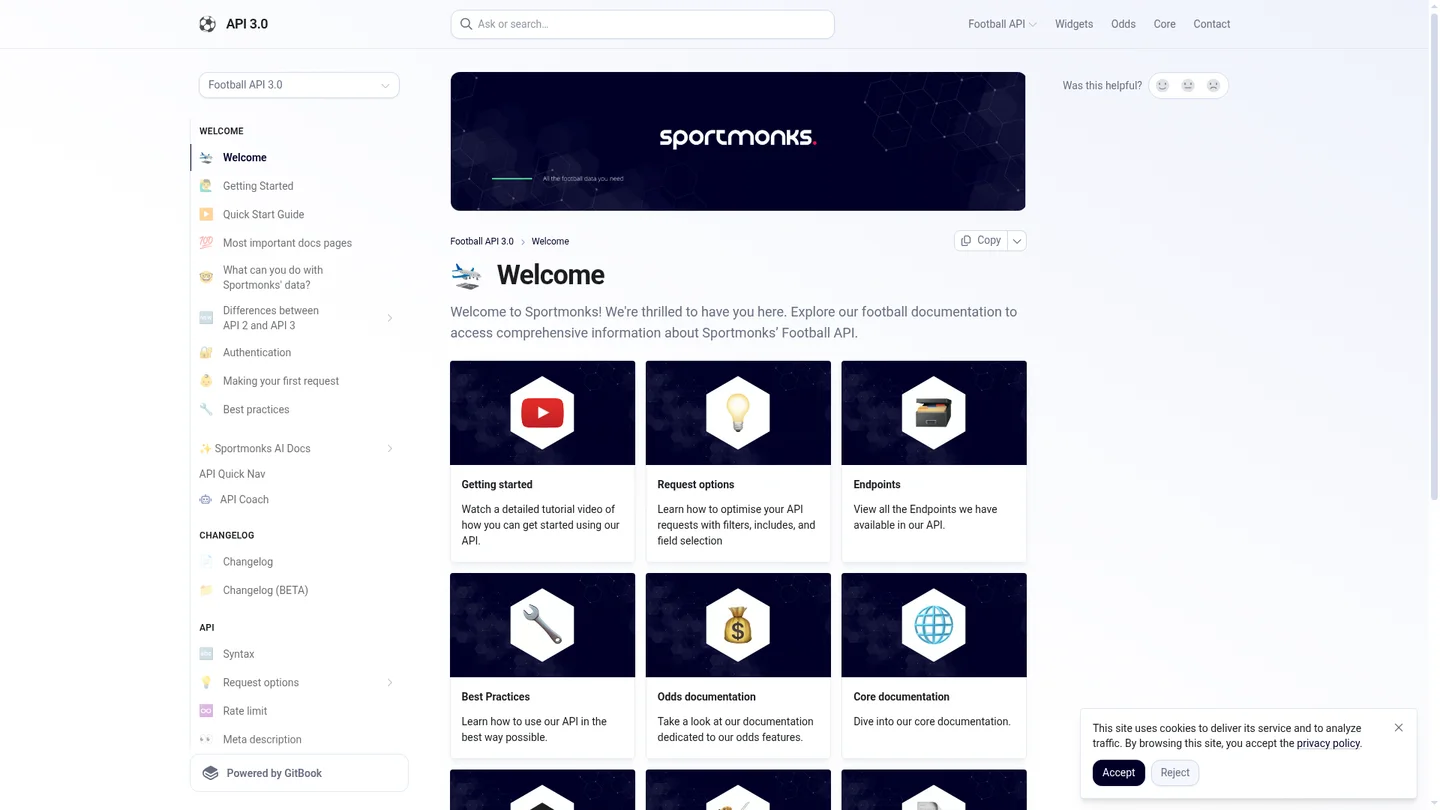This screenshot has width=1440, height=810.
Task: Click the light bulb icon on Request options card
Action: (738, 413)
